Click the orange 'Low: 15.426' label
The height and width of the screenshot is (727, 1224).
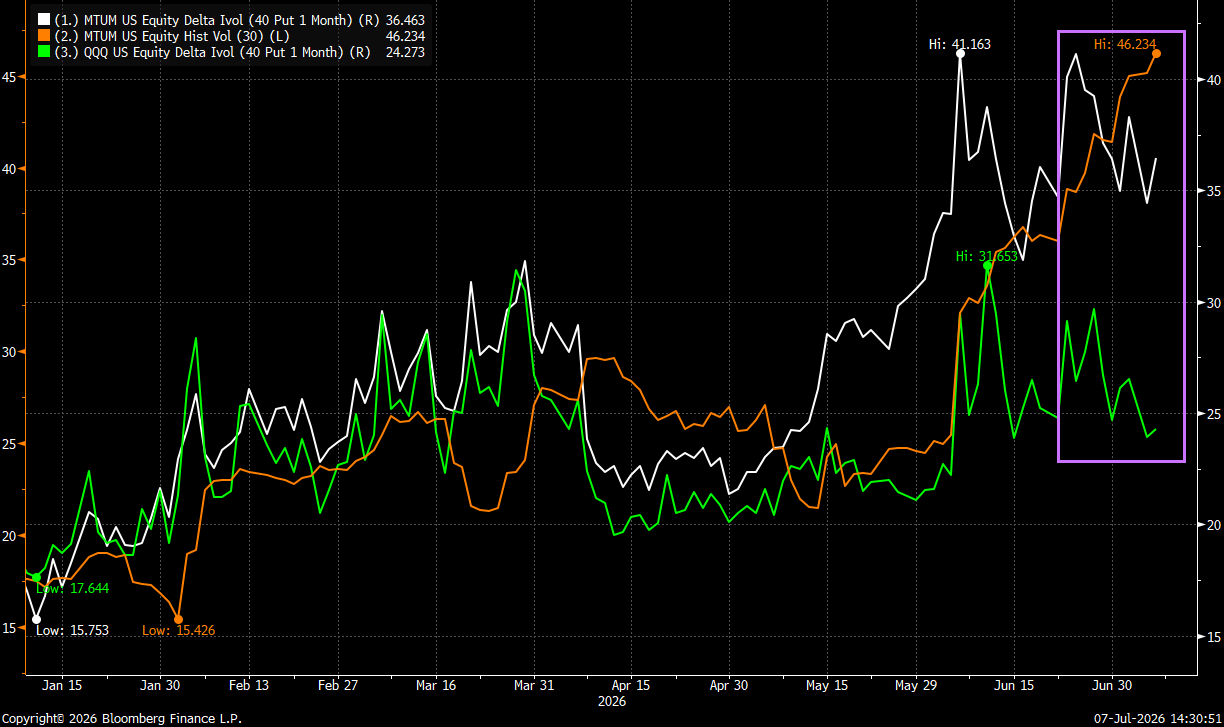pos(178,630)
